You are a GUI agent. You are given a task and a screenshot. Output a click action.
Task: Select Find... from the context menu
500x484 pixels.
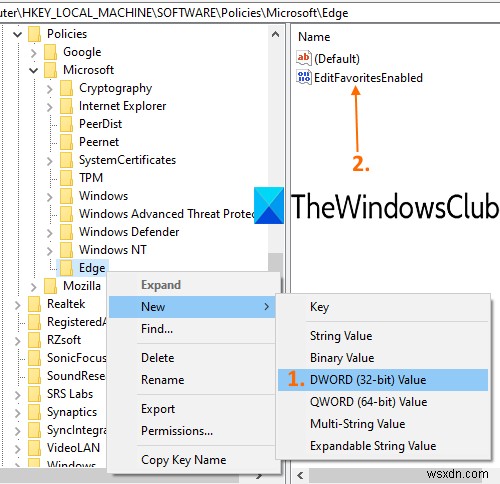[192, 329]
